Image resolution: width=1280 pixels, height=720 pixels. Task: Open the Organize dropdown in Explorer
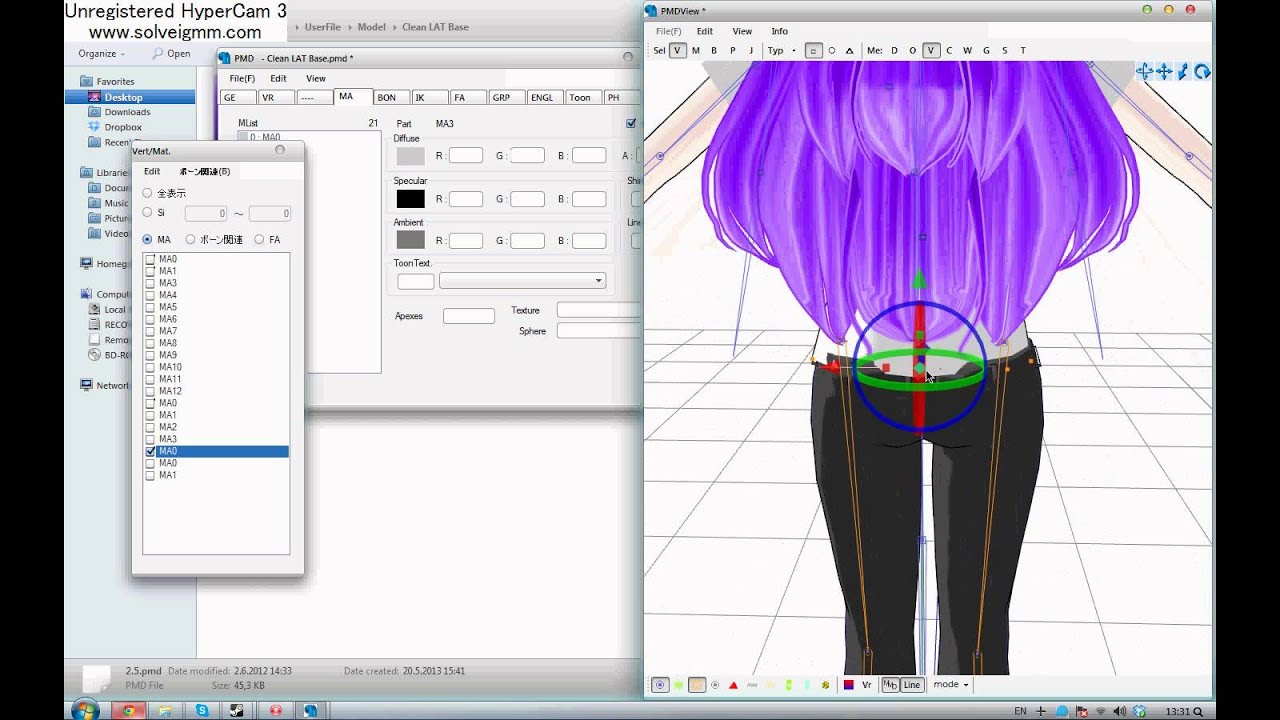click(102, 54)
